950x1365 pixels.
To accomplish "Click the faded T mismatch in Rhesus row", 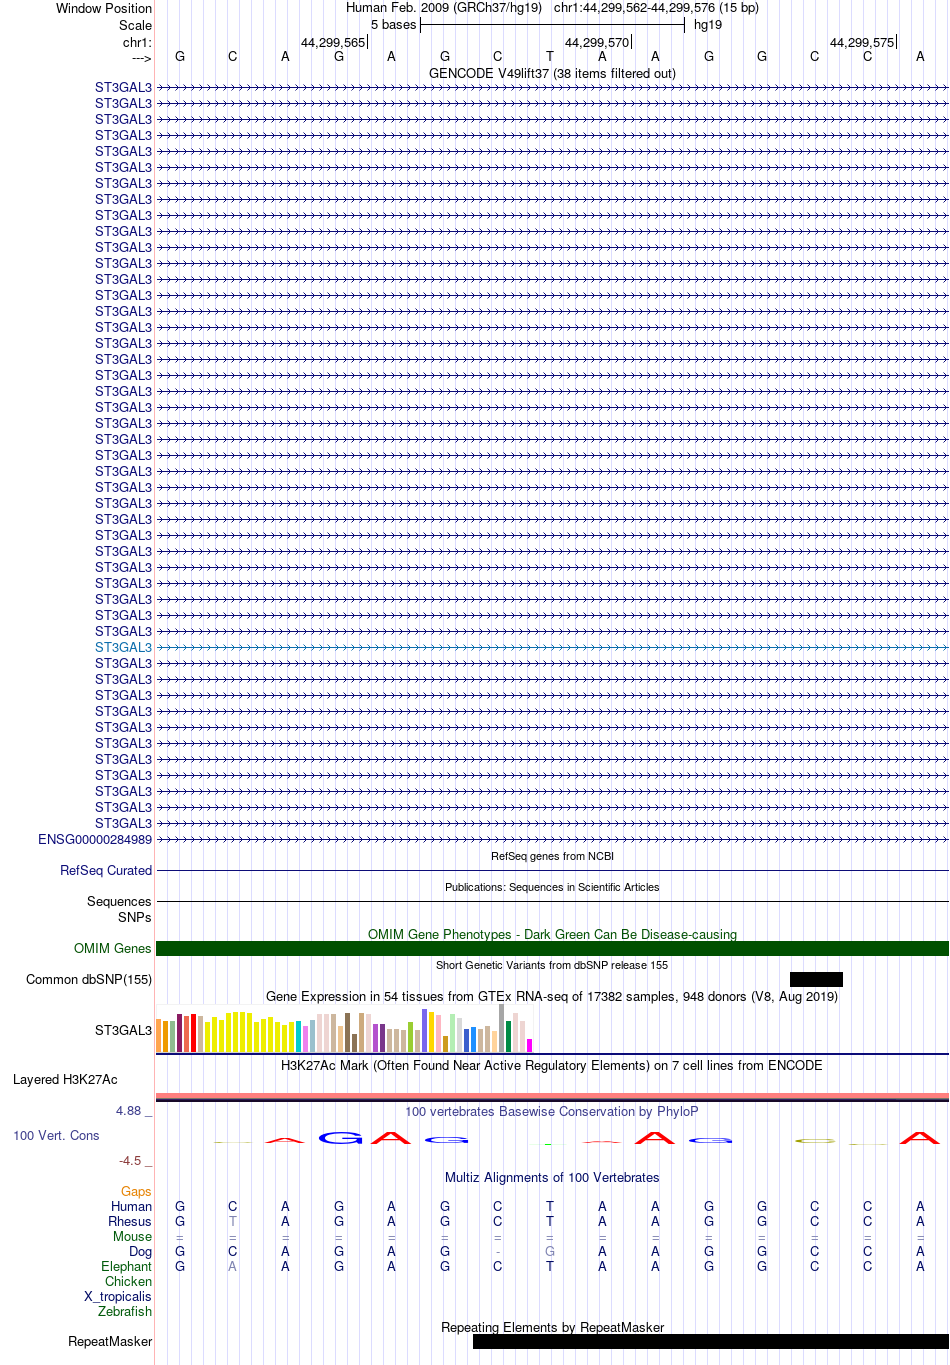I will coord(233,1221).
